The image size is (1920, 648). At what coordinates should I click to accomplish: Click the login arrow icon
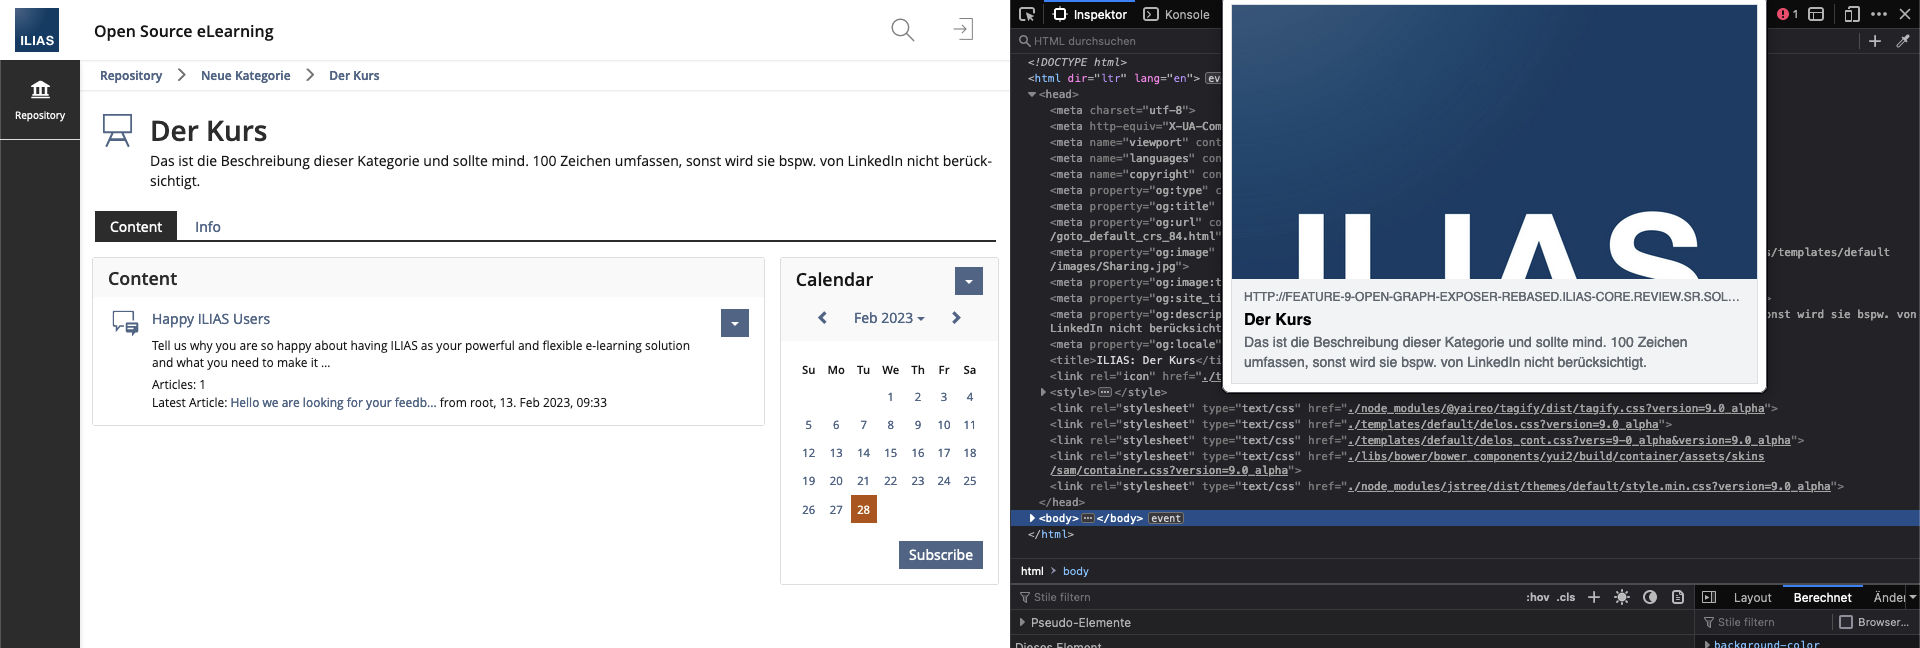[x=963, y=29]
